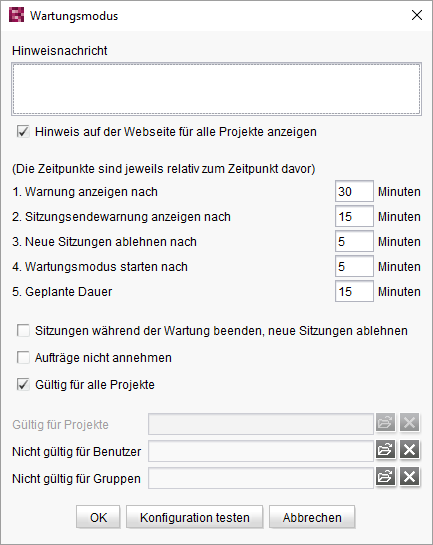Clear the Nicht gültig für Gruppen field

(410, 477)
